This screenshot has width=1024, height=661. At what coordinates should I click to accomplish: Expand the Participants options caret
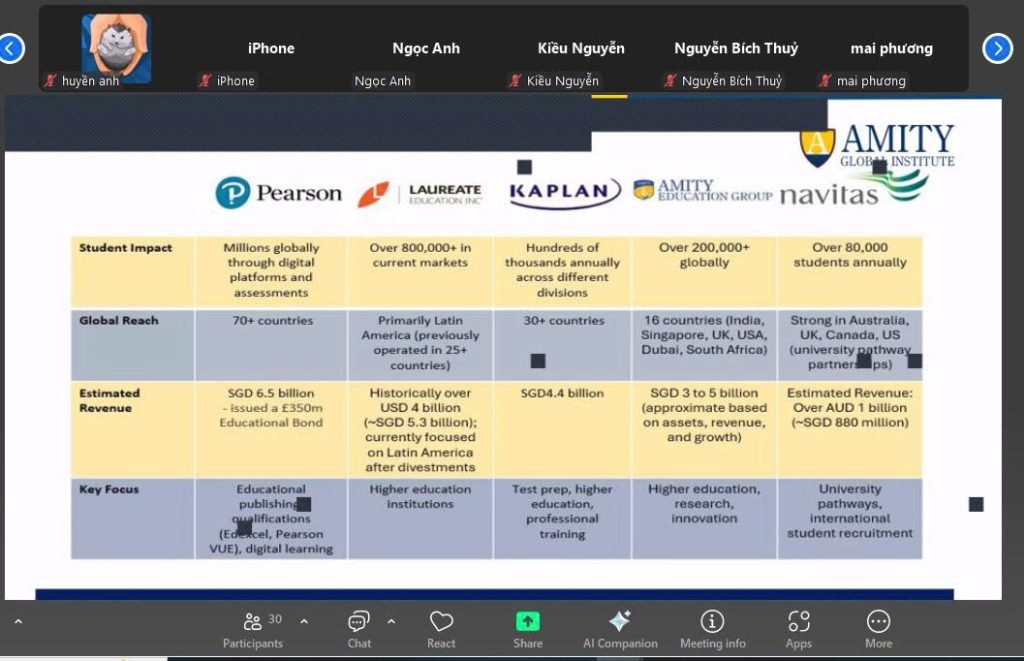304,622
